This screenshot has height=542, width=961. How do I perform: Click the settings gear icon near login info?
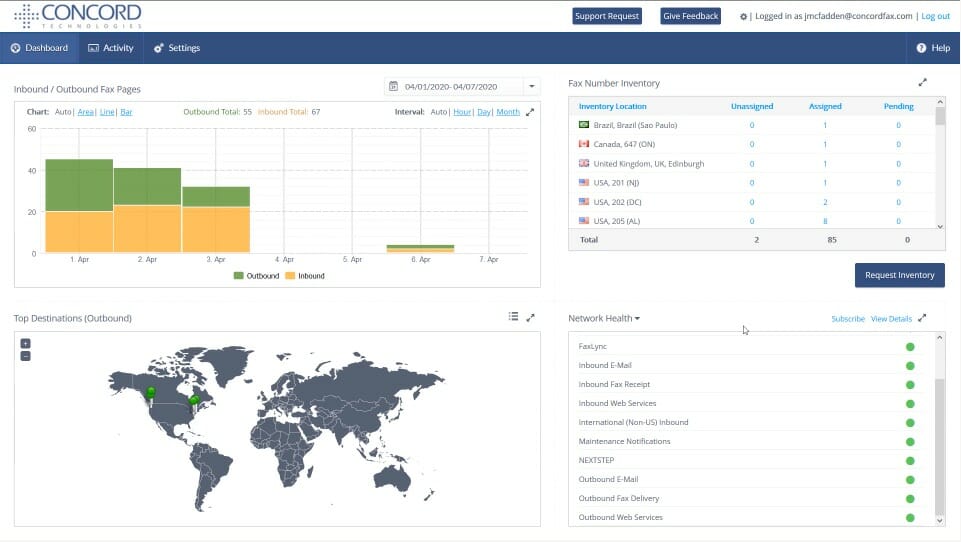[x=743, y=16]
